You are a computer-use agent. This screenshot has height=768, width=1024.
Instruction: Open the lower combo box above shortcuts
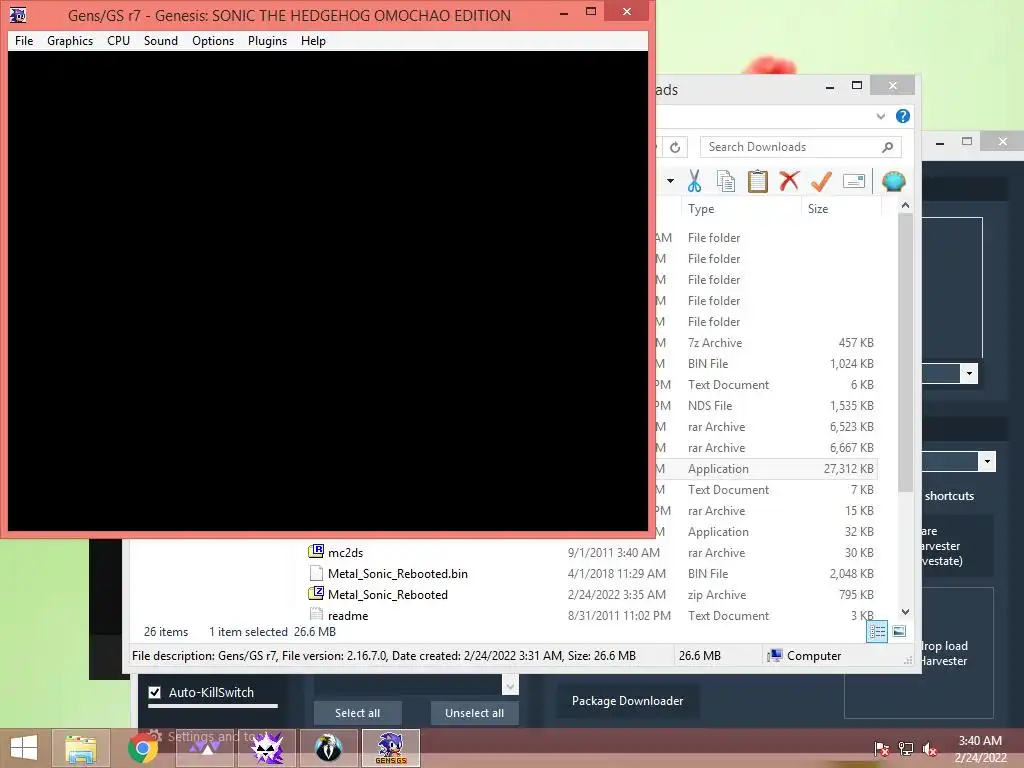(987, 461)
